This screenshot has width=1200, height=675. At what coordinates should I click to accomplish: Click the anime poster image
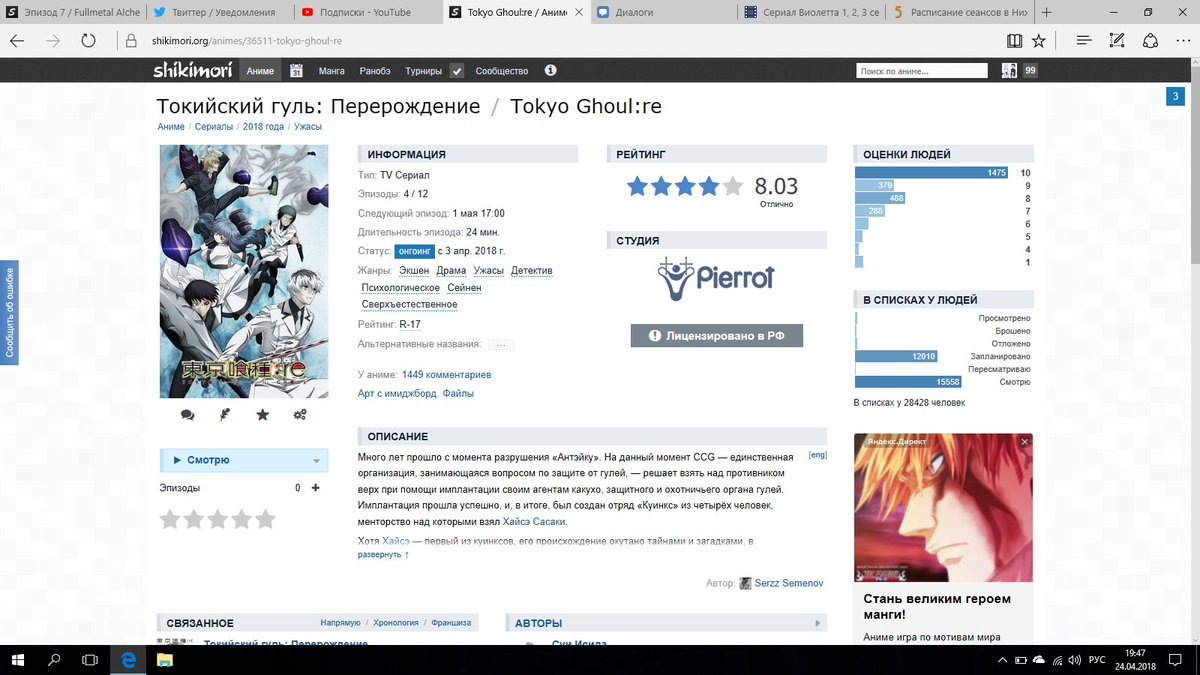coord(244,270)
